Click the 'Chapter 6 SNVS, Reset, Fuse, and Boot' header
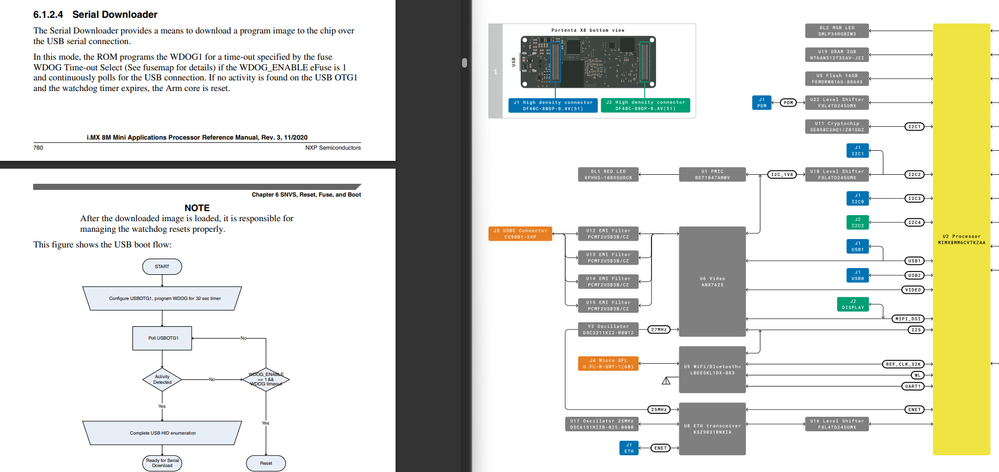 (306, 195)
